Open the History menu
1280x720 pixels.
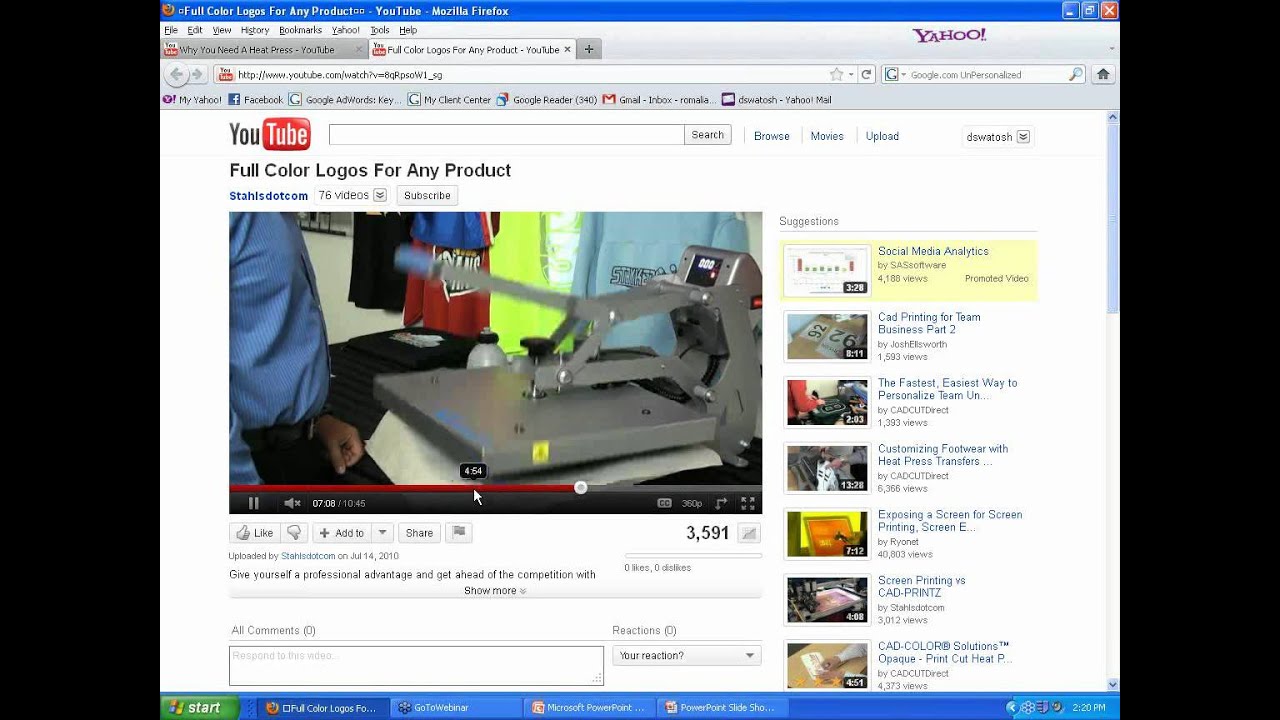tap(254, 30)
